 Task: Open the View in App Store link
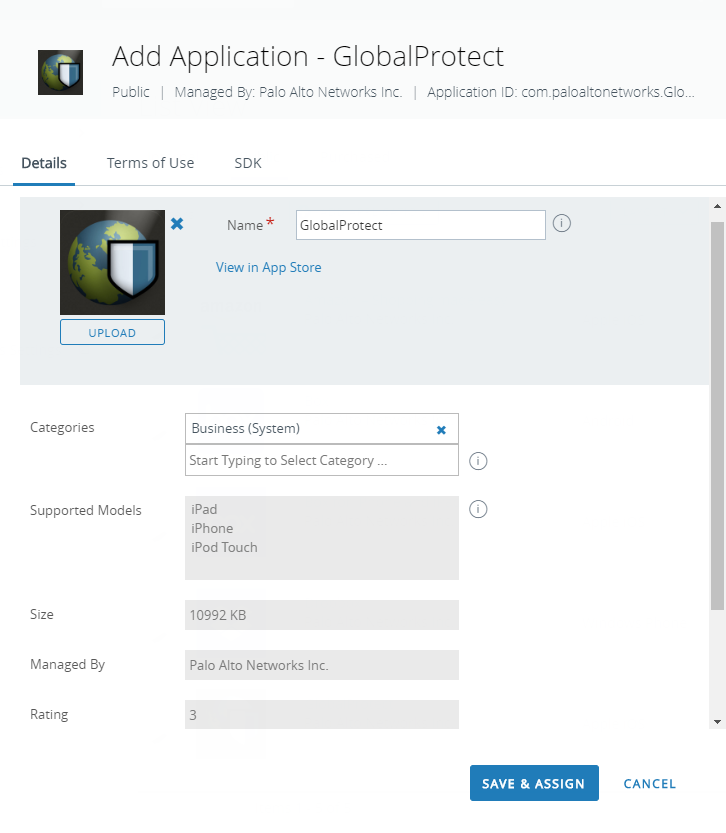click(x=268, y=267)
